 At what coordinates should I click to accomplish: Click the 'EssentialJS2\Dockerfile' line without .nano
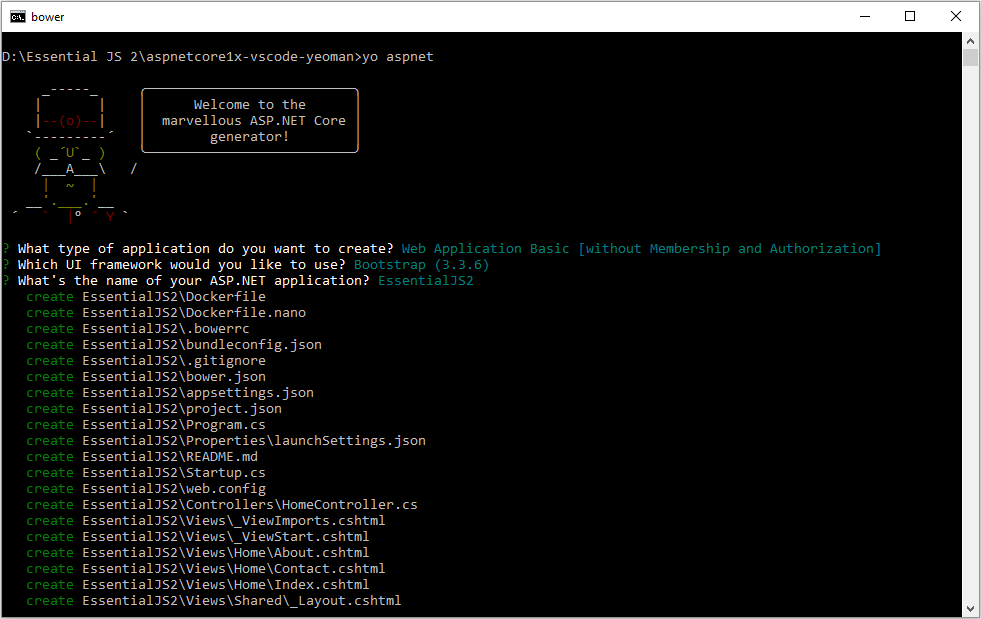tap(146, 297)
